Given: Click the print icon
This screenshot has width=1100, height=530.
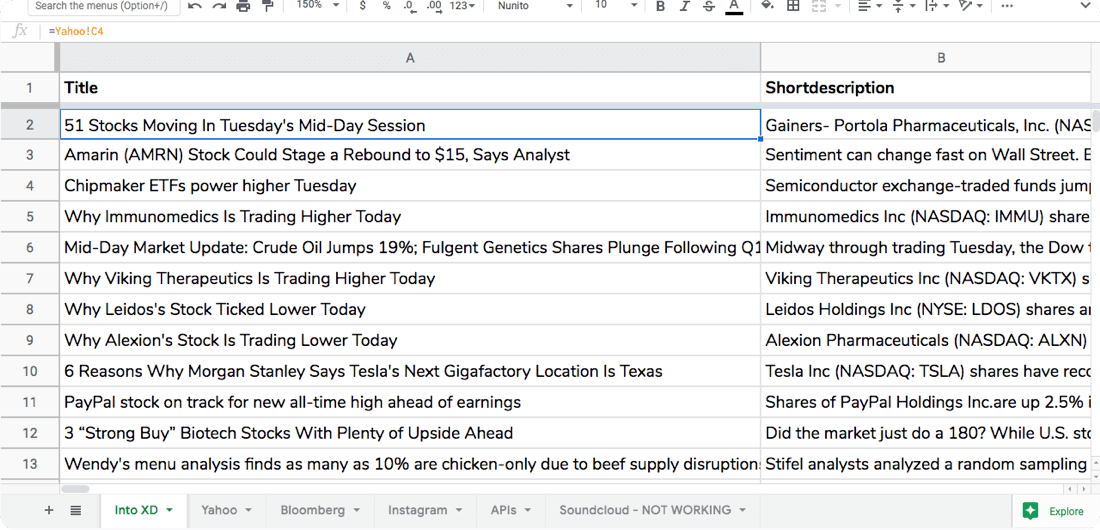Looking at the screenshot, I should tap(243, 6).
